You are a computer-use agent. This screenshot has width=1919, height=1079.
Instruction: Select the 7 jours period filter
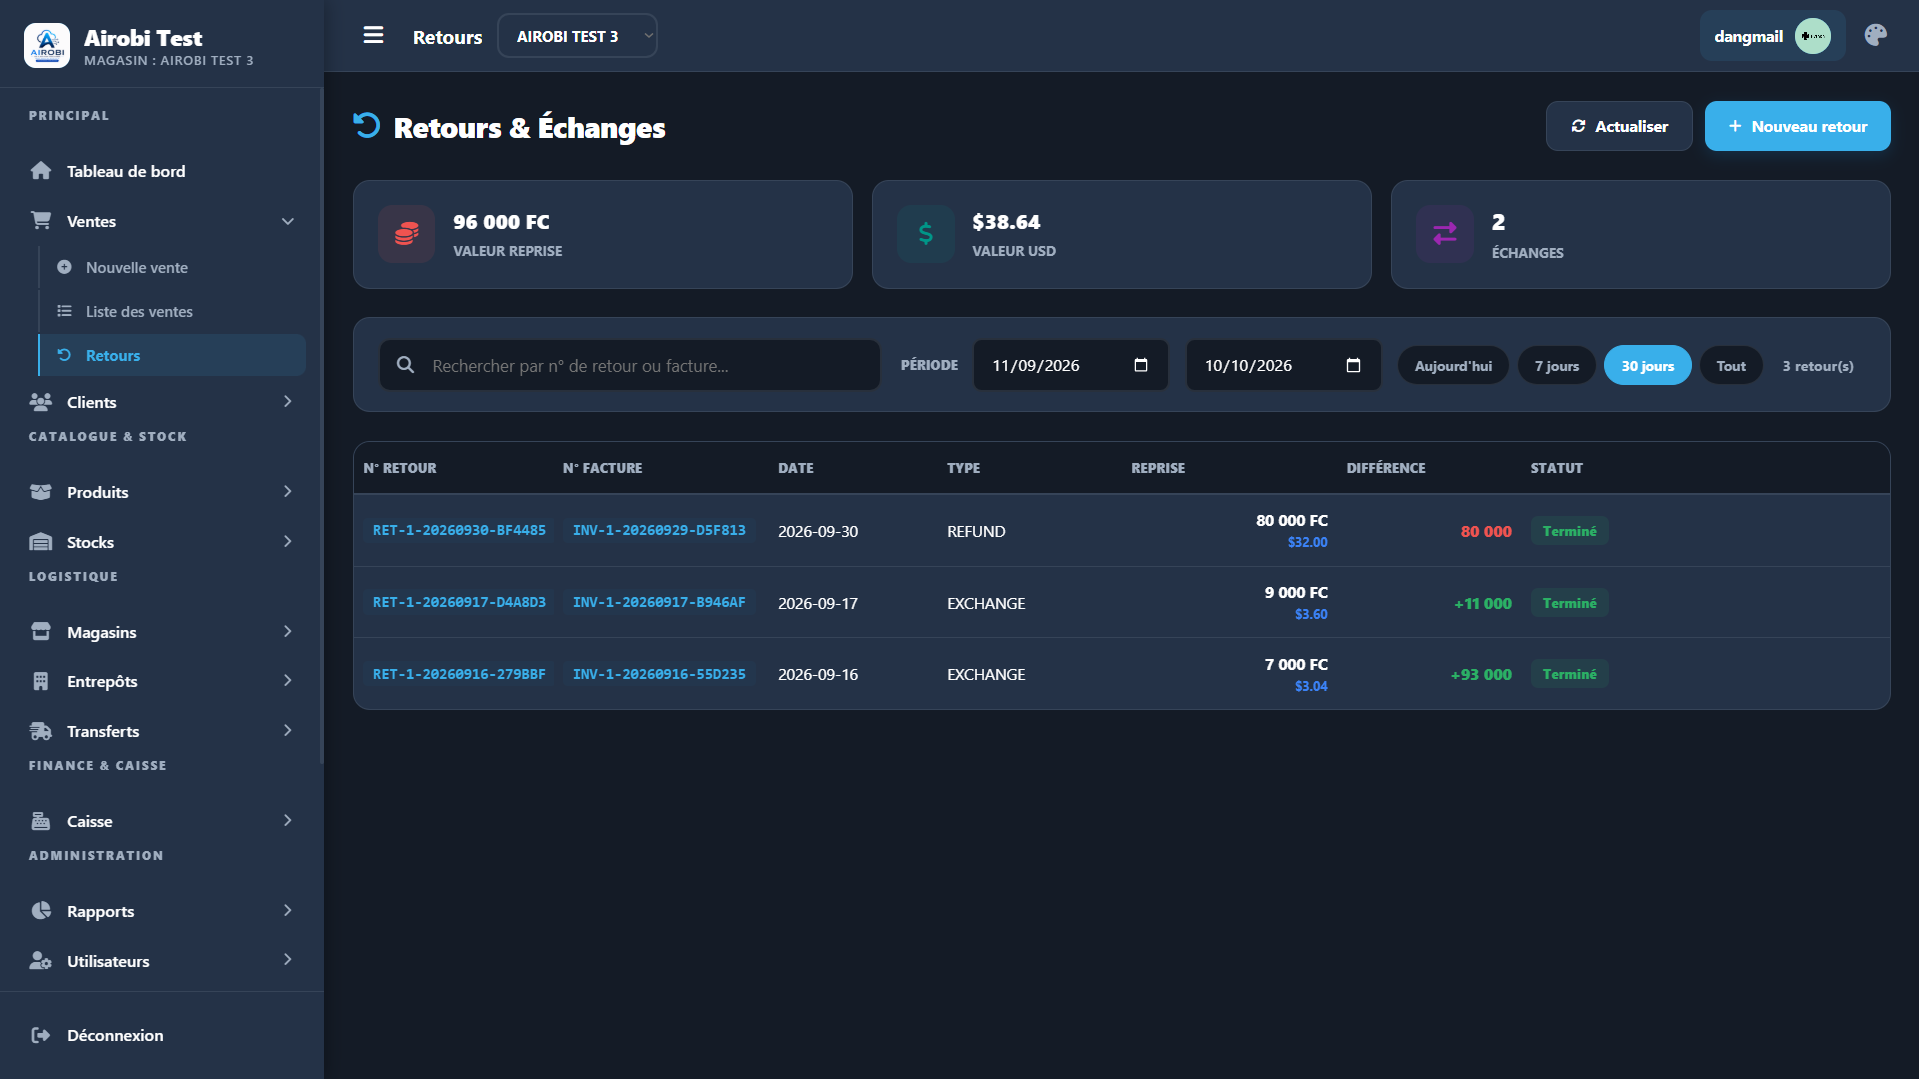pyautogui.click(x=1557, y=366)
